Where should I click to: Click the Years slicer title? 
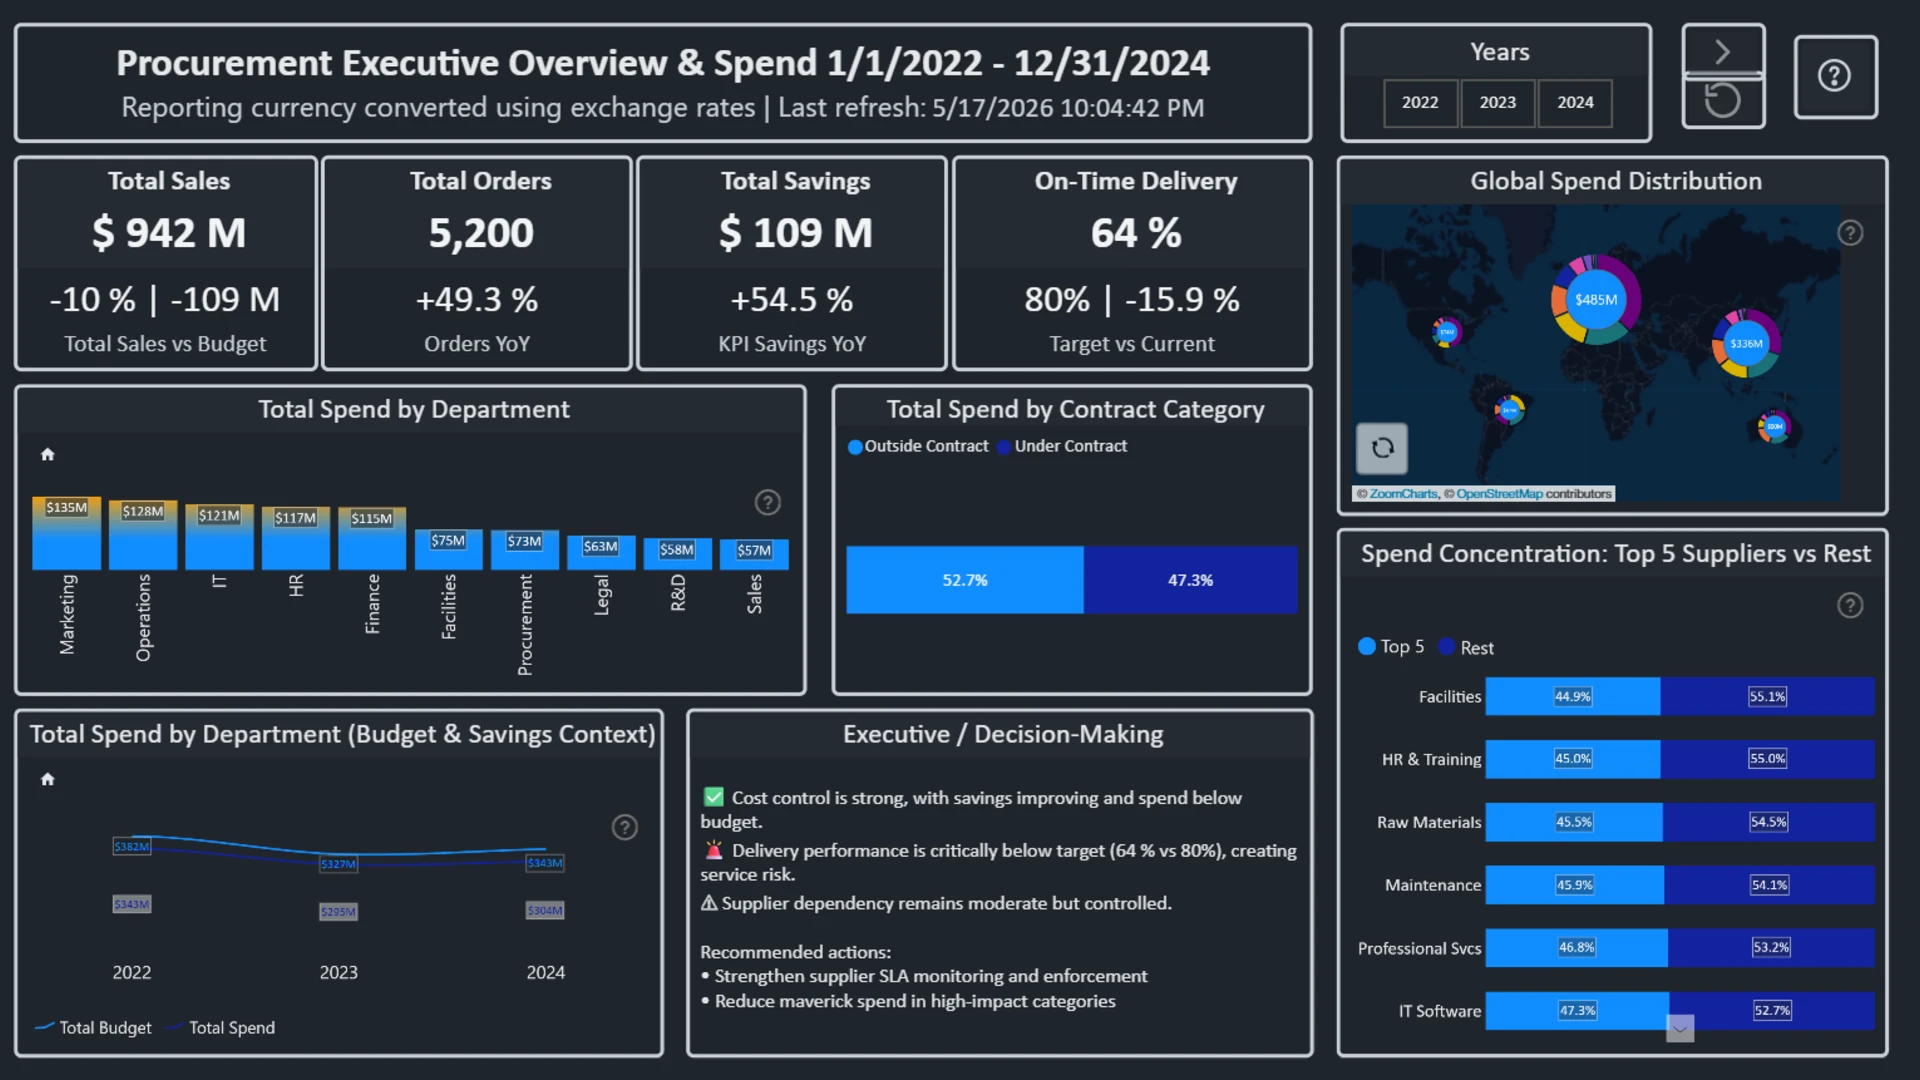pyautogui.click(x=1499, y=52)
